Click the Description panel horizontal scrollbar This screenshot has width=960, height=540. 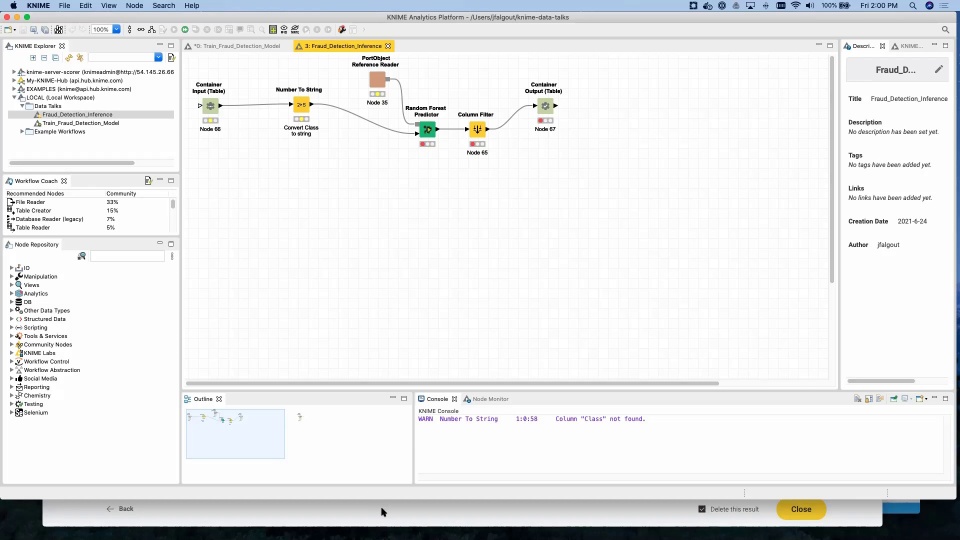pyautogui.click(x=881, y=381)
